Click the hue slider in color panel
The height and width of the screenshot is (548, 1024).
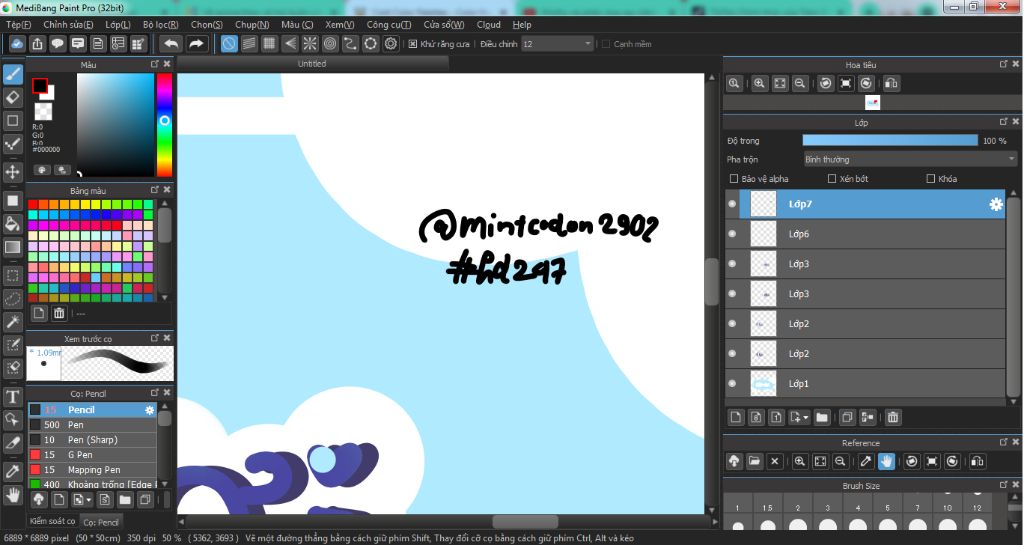click(164, 124)
